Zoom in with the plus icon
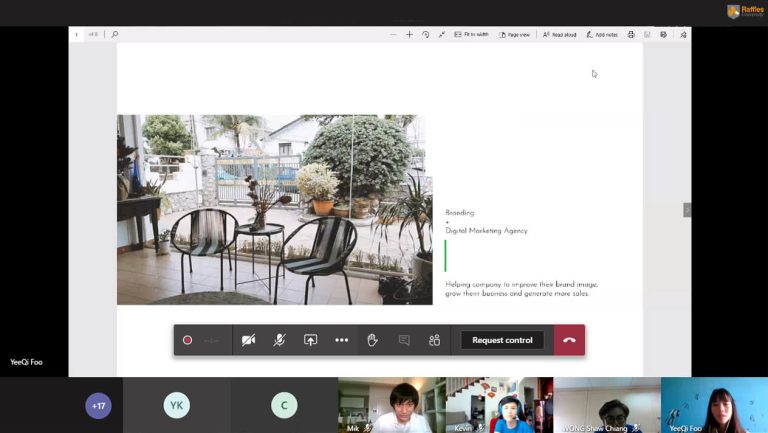 click(x=409, y=34)
